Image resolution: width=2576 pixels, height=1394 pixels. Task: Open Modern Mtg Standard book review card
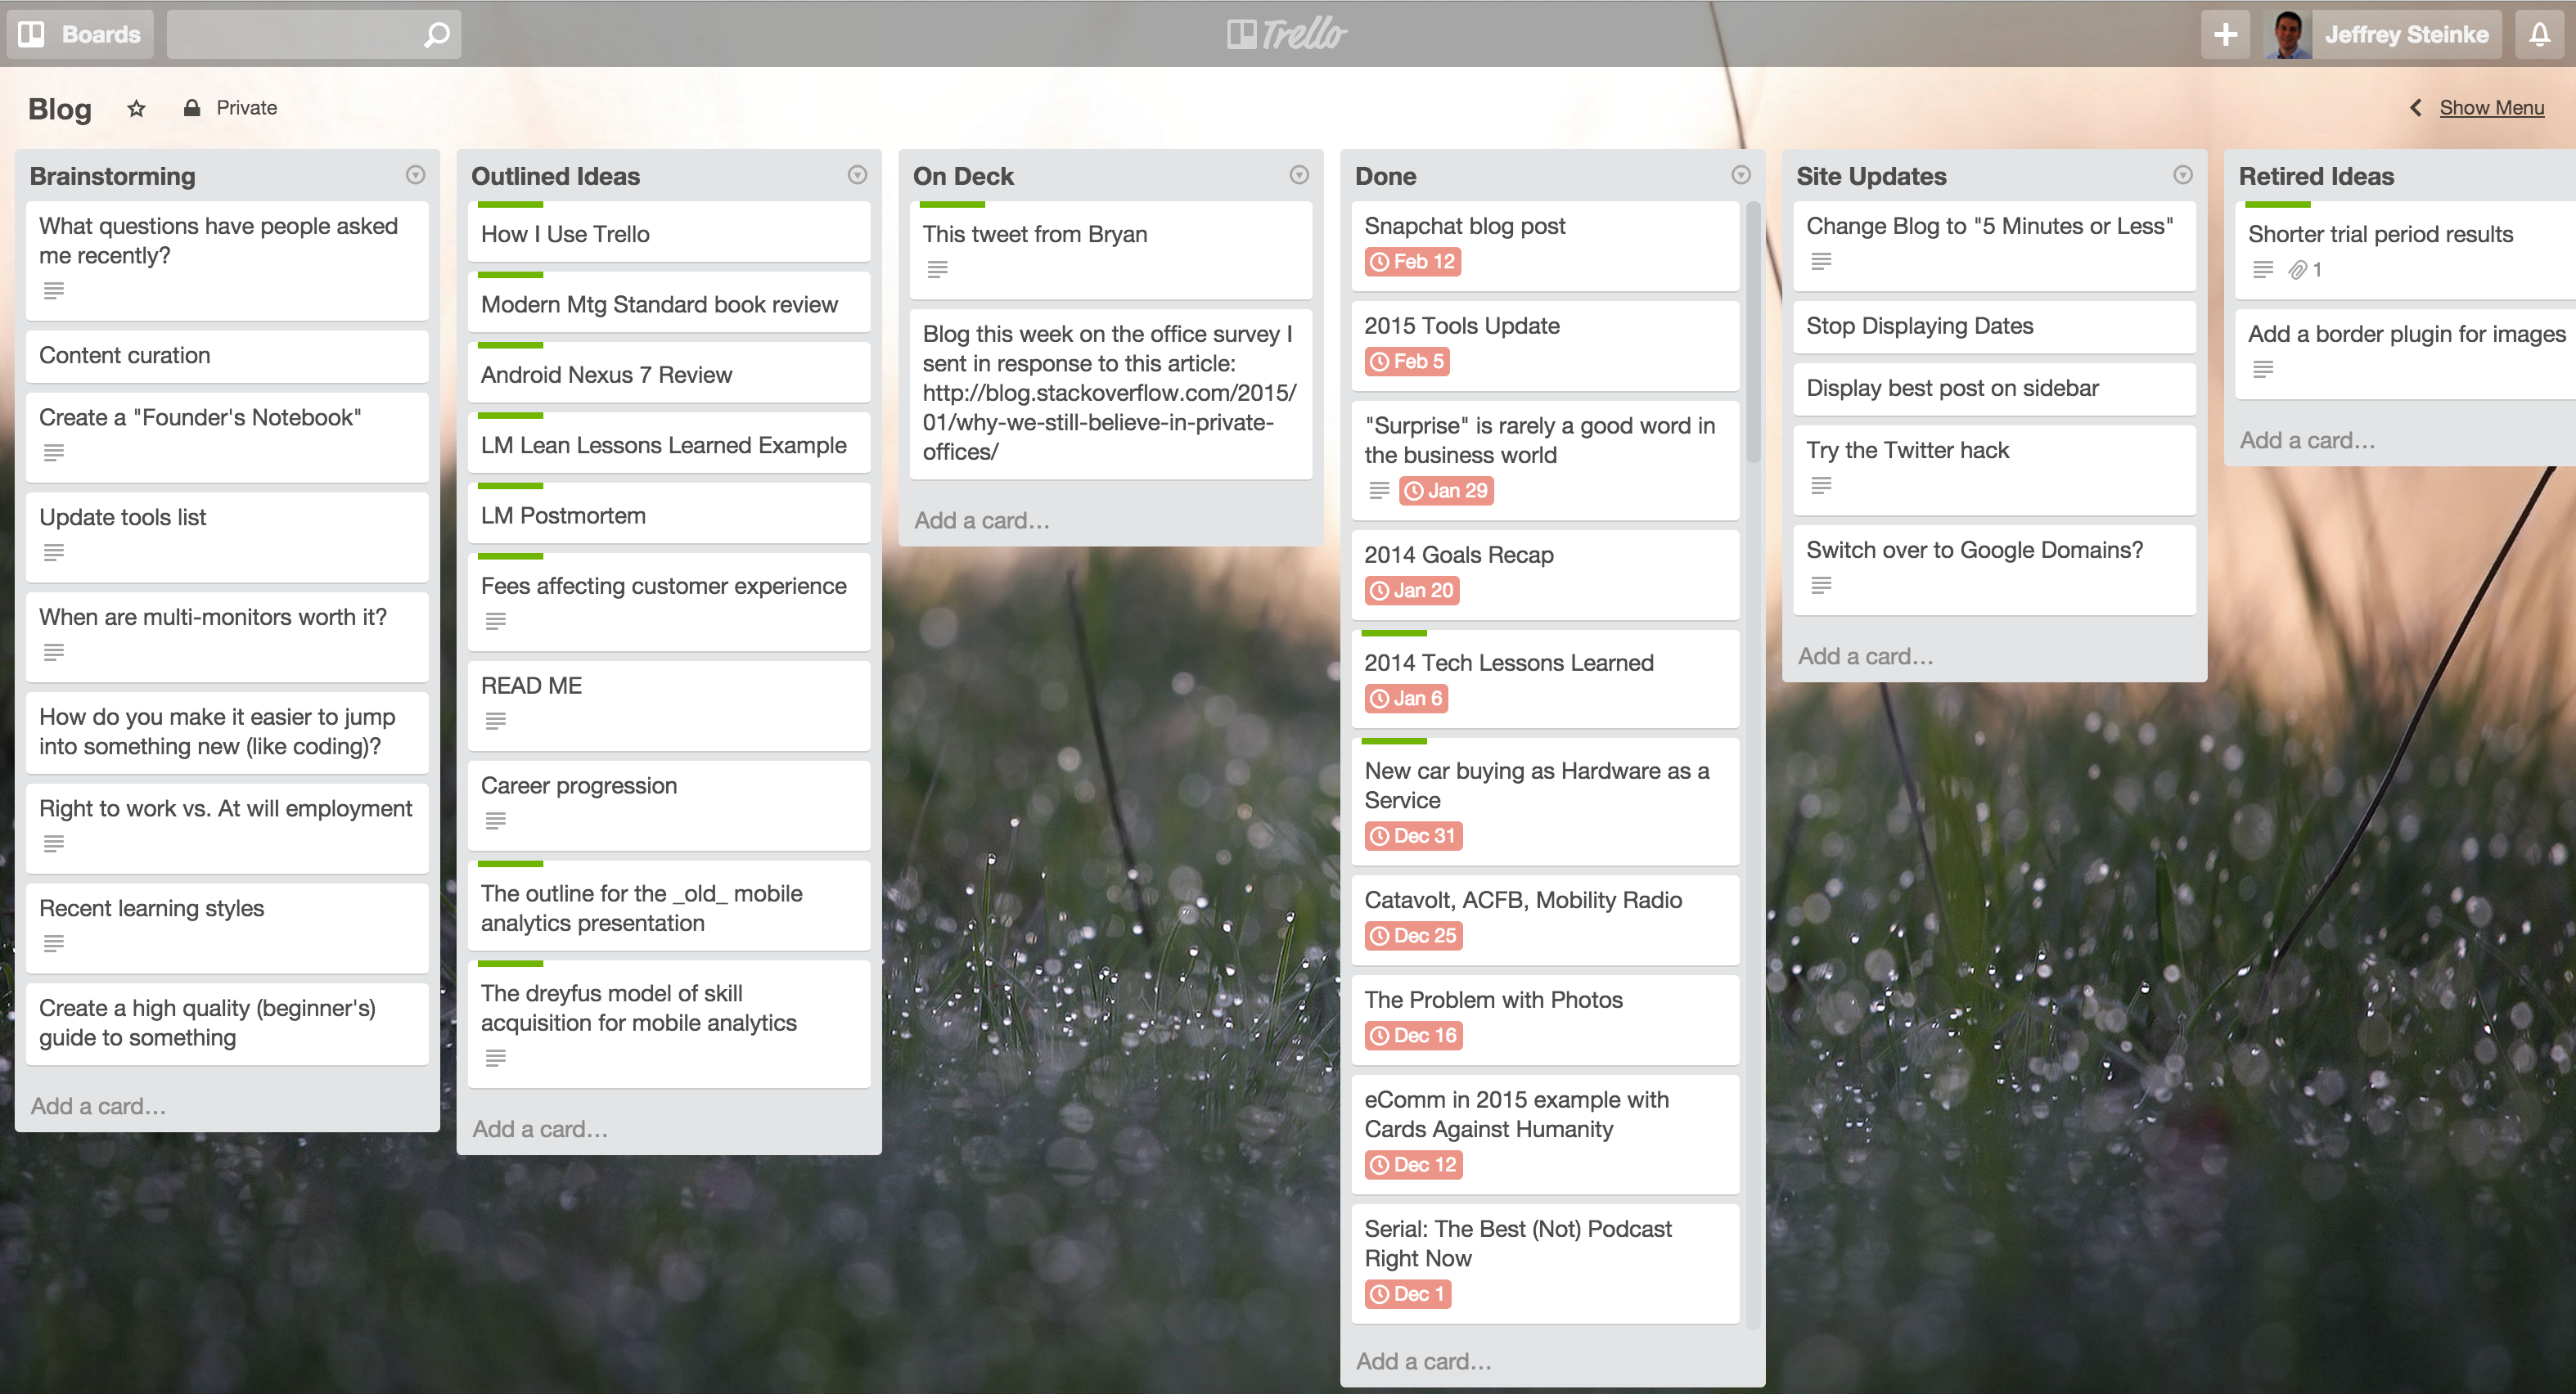click(x=669, y=302)
